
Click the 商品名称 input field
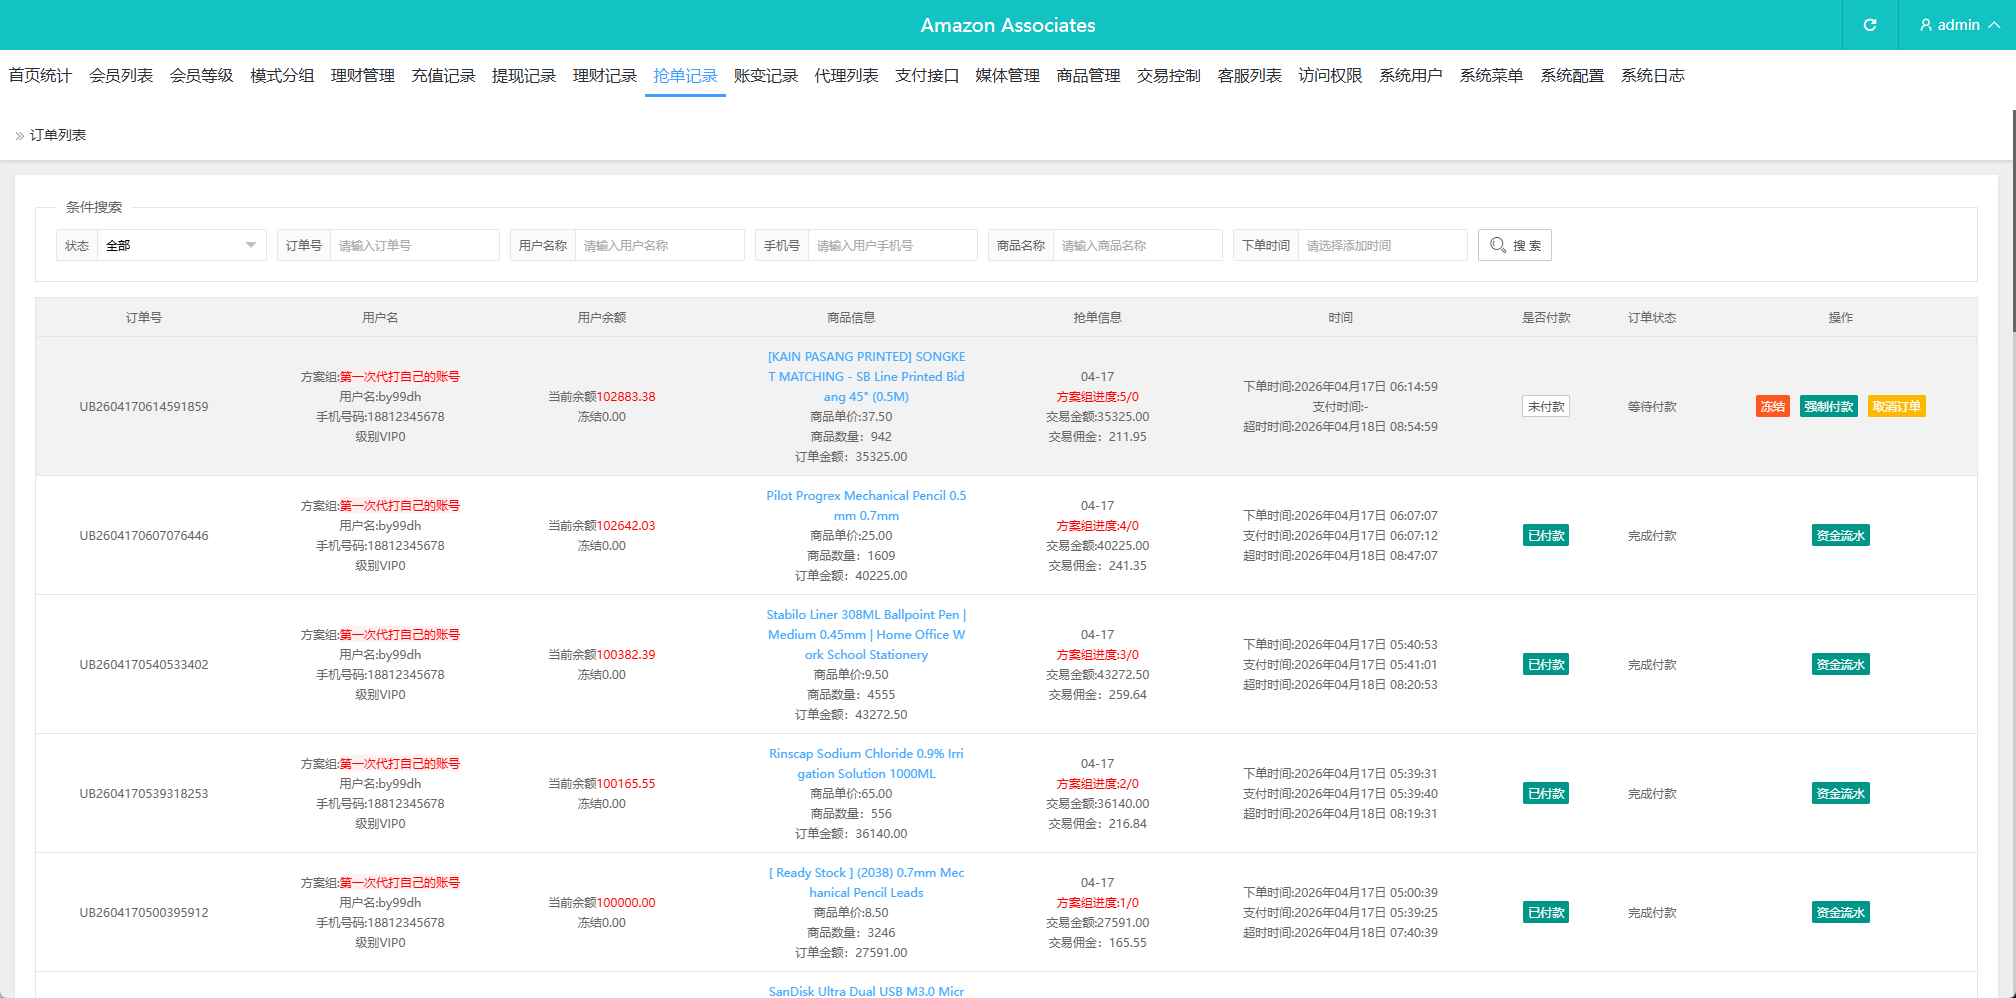(1137, 245)
